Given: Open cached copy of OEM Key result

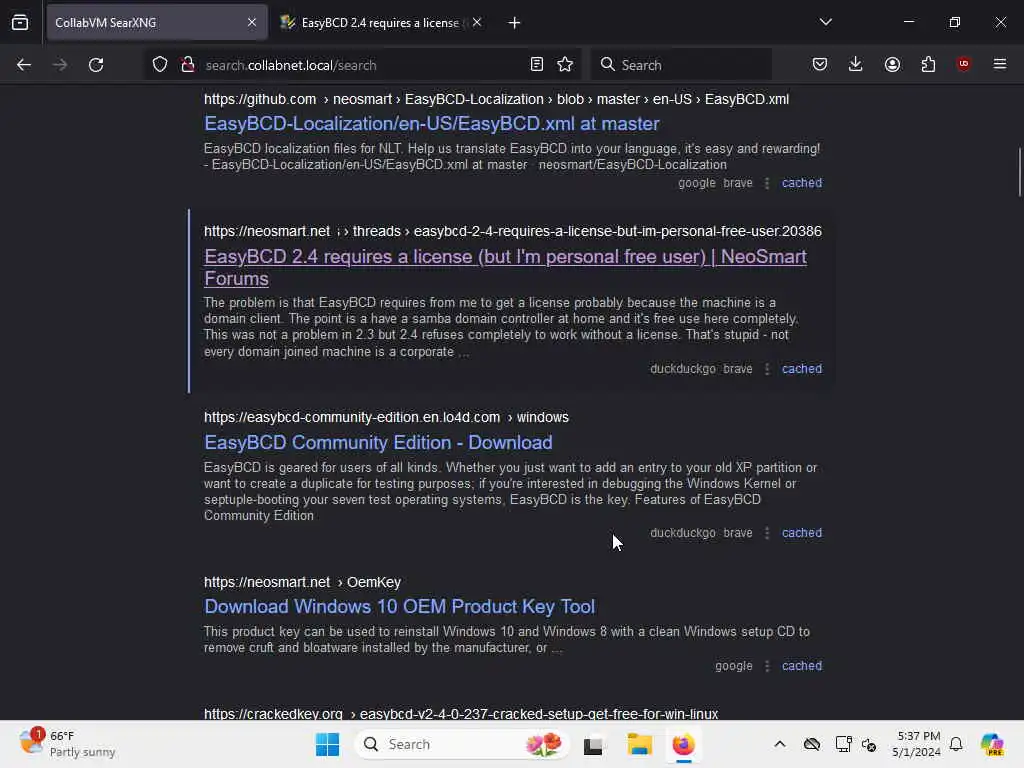Looking at the screenshot, I should pos(802,666).
